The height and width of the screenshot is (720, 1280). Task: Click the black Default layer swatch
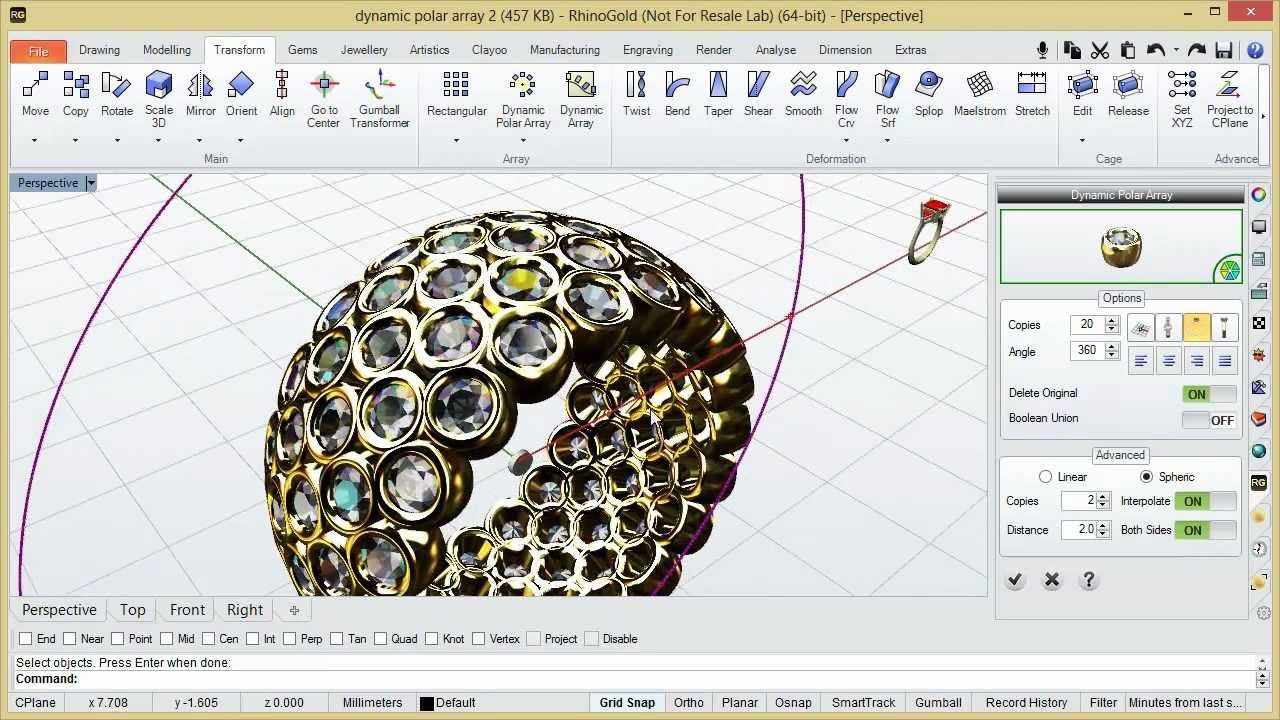click(x=427, y=703)
